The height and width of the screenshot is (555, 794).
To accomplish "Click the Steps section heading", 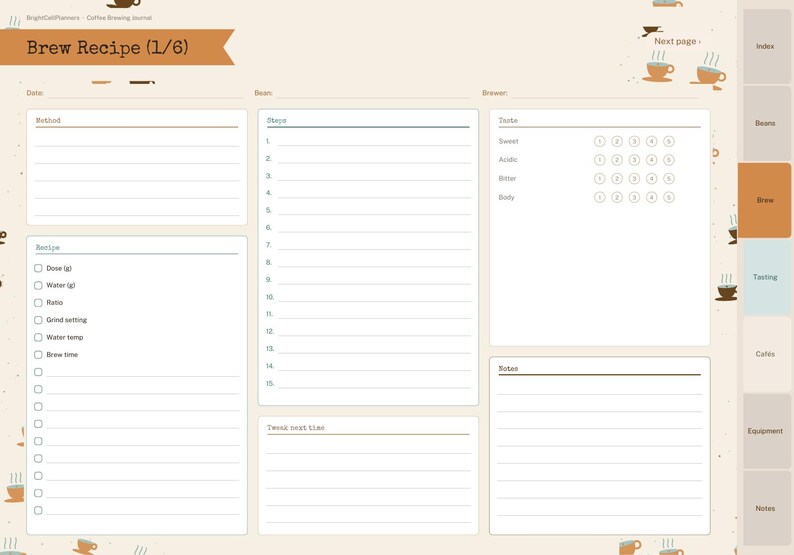I will 276,121.
